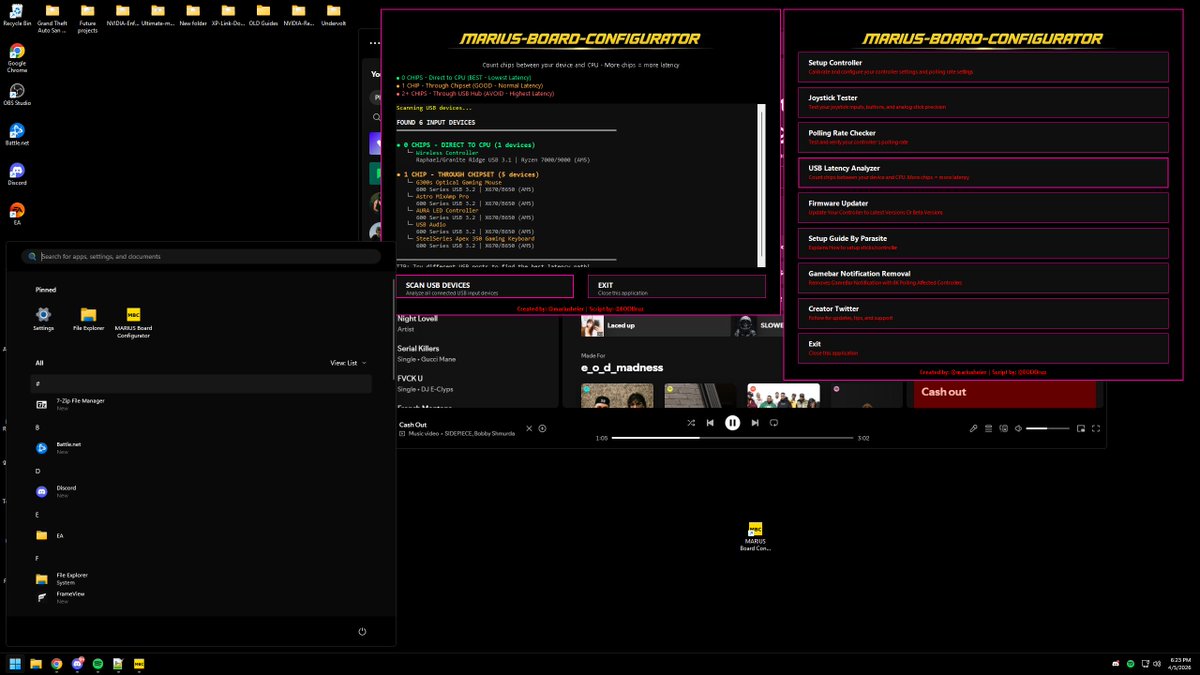
Task: Select Future projects desktop folder
Action: [x=87, y=18]
